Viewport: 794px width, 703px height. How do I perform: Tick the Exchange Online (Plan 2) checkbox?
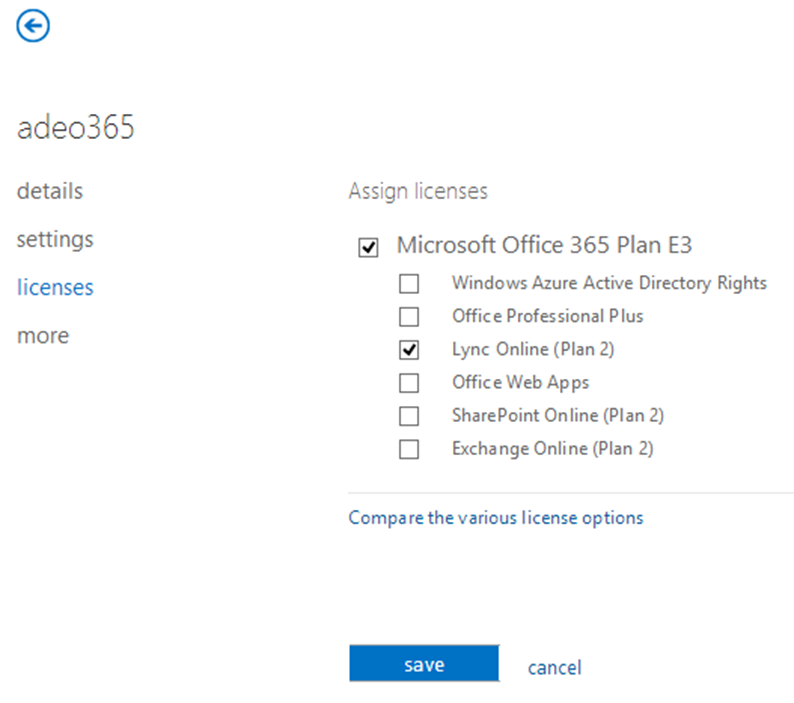pos(409,449)
